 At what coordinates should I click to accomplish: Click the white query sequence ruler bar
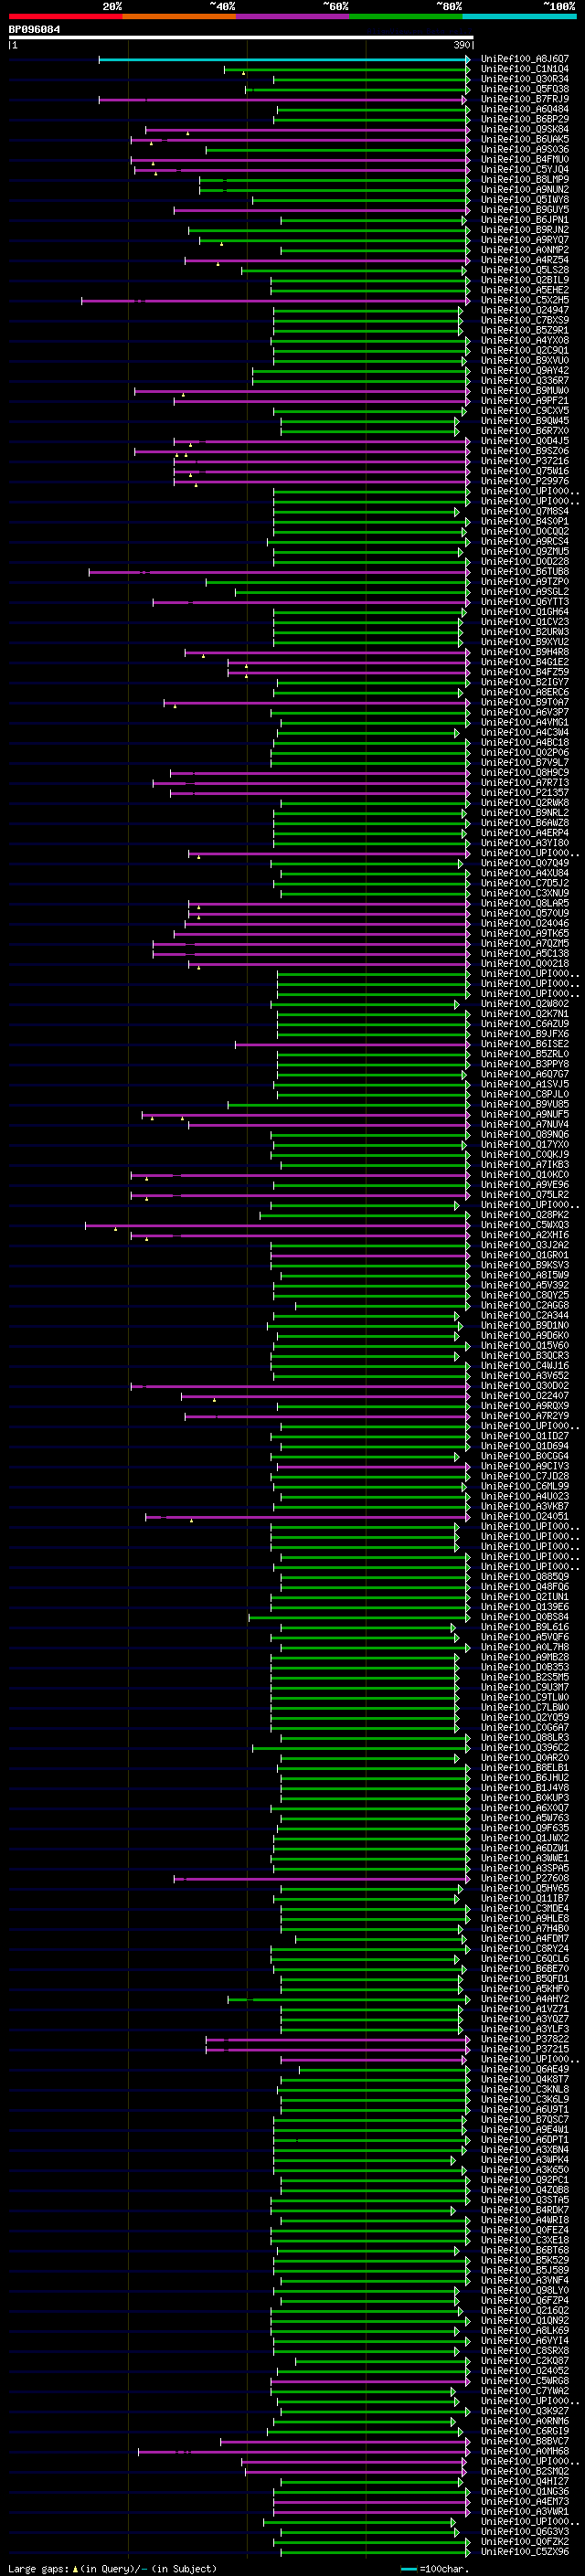[x=241, y=38]
